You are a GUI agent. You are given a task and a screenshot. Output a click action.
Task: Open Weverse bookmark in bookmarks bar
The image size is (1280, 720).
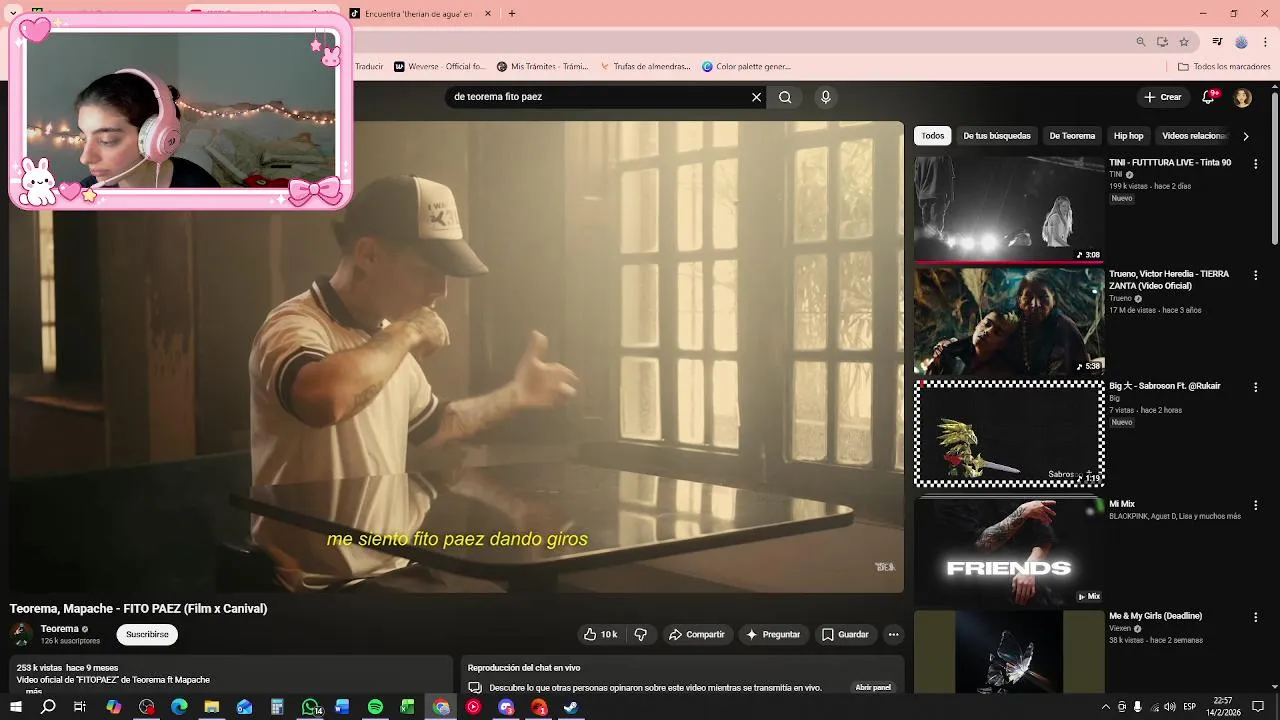(439, 67)
